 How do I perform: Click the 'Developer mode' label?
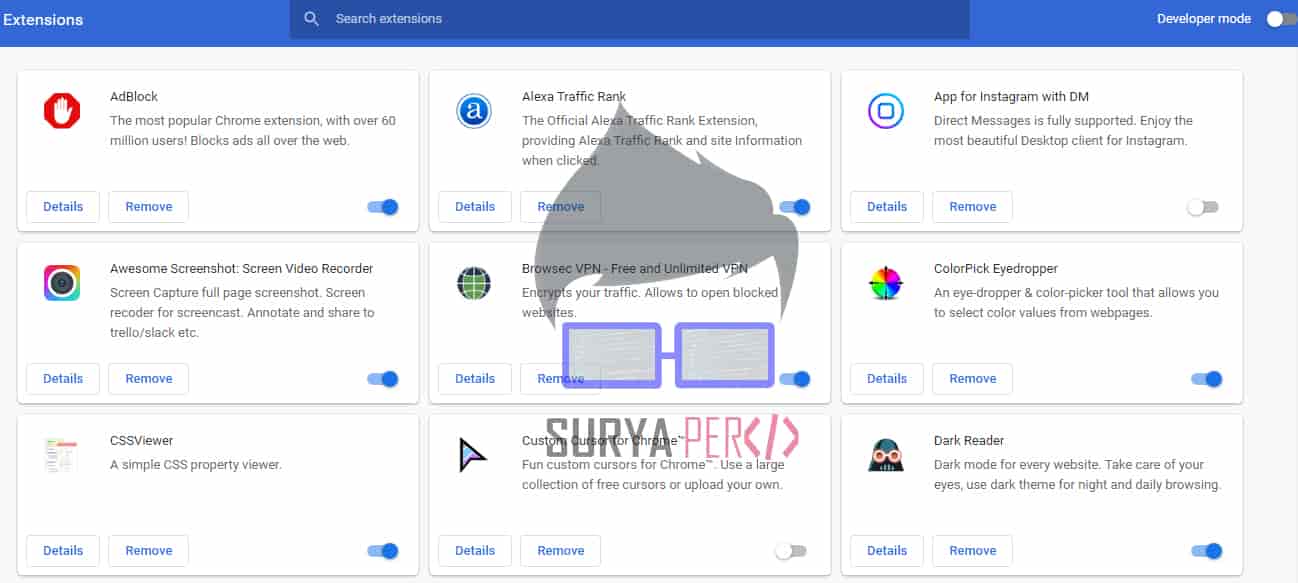coord(1204,19)
